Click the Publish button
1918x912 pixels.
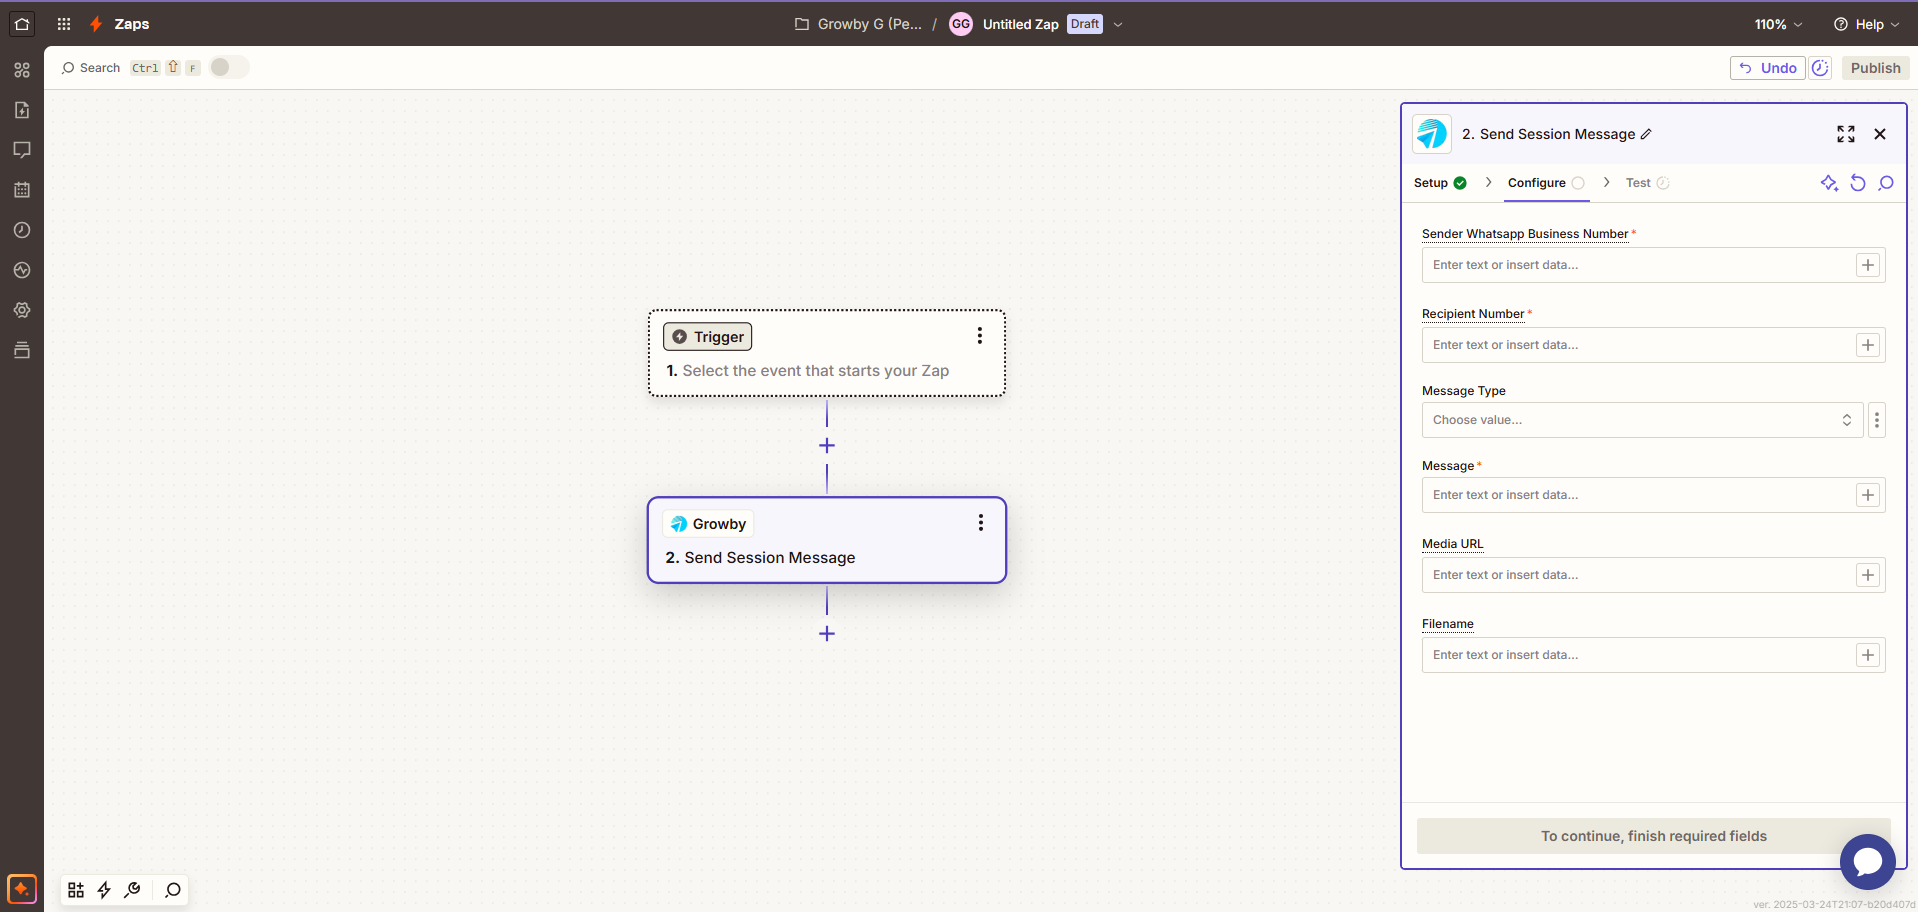(x=1875, y=68)
